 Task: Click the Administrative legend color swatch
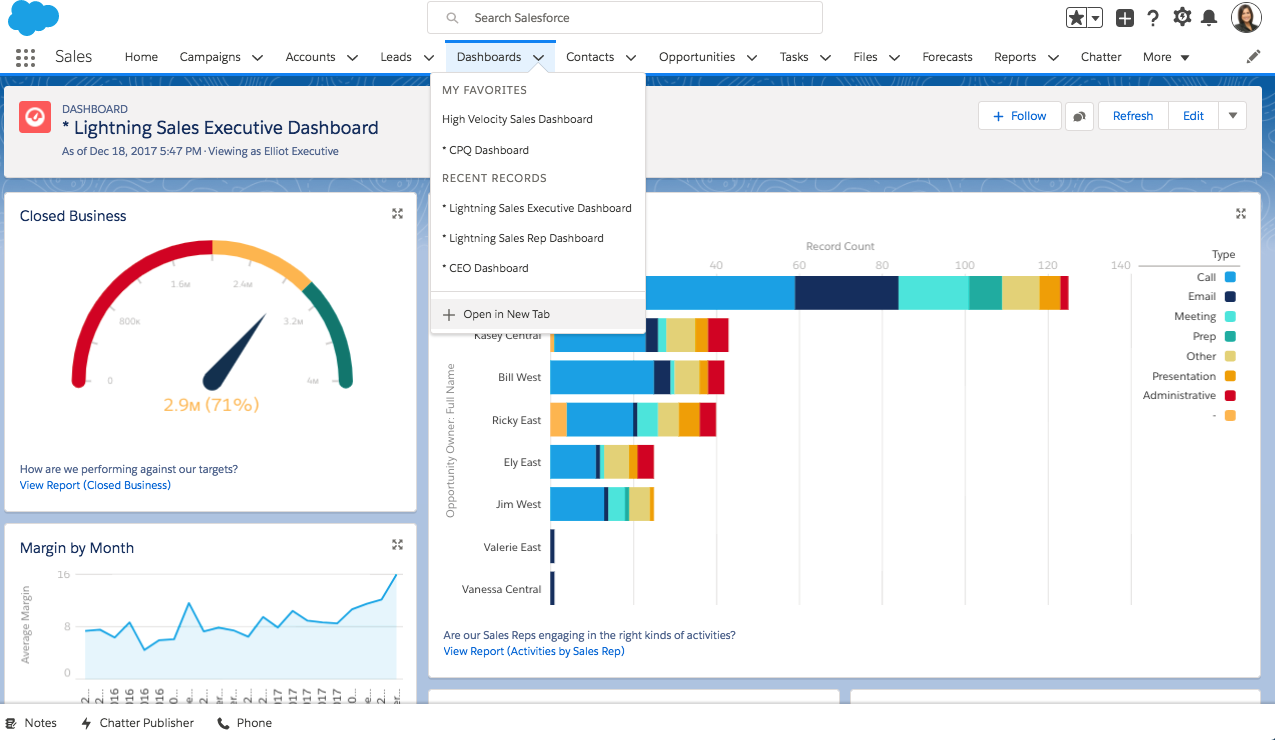coord(1230,395)
